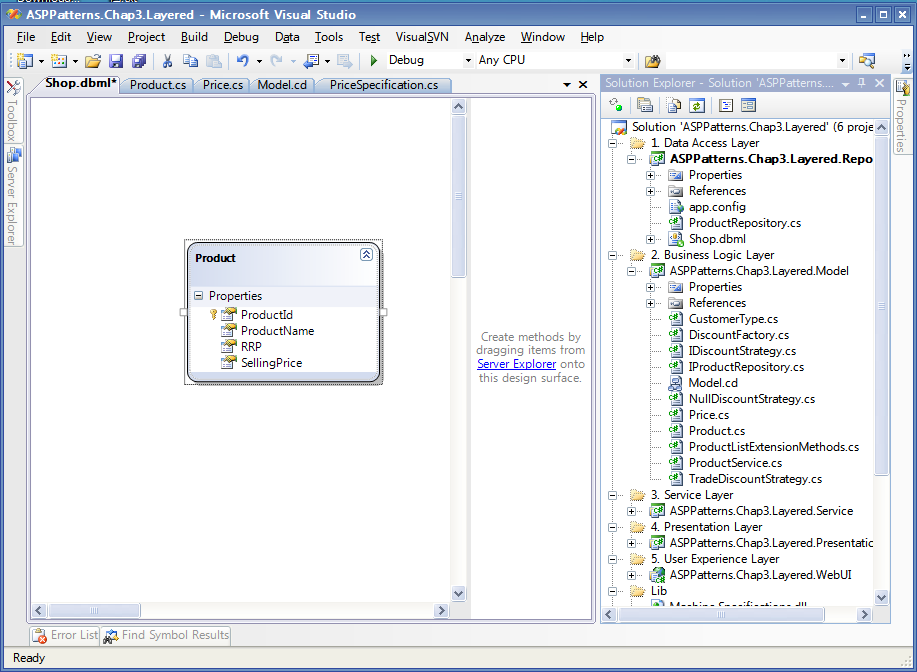Expand the ASPPatterns.Chap3.Layered.Service project node
Viewport: 917px width, 672px height.
coord(631,511)
